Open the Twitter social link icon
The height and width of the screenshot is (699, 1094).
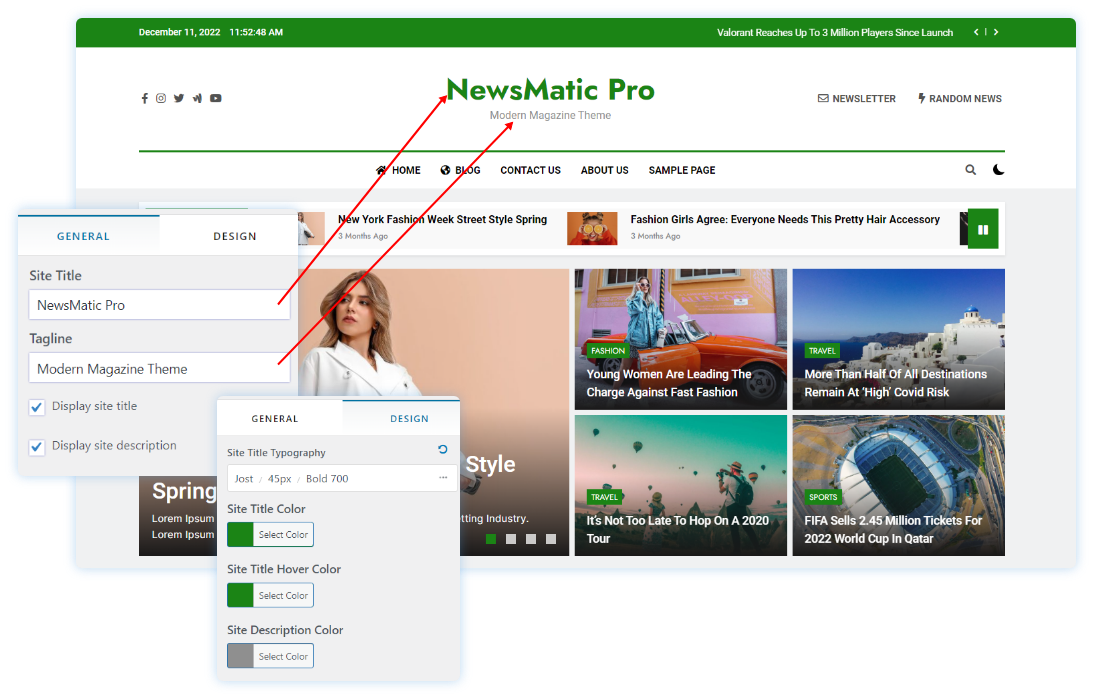click(x=179, y=99)
